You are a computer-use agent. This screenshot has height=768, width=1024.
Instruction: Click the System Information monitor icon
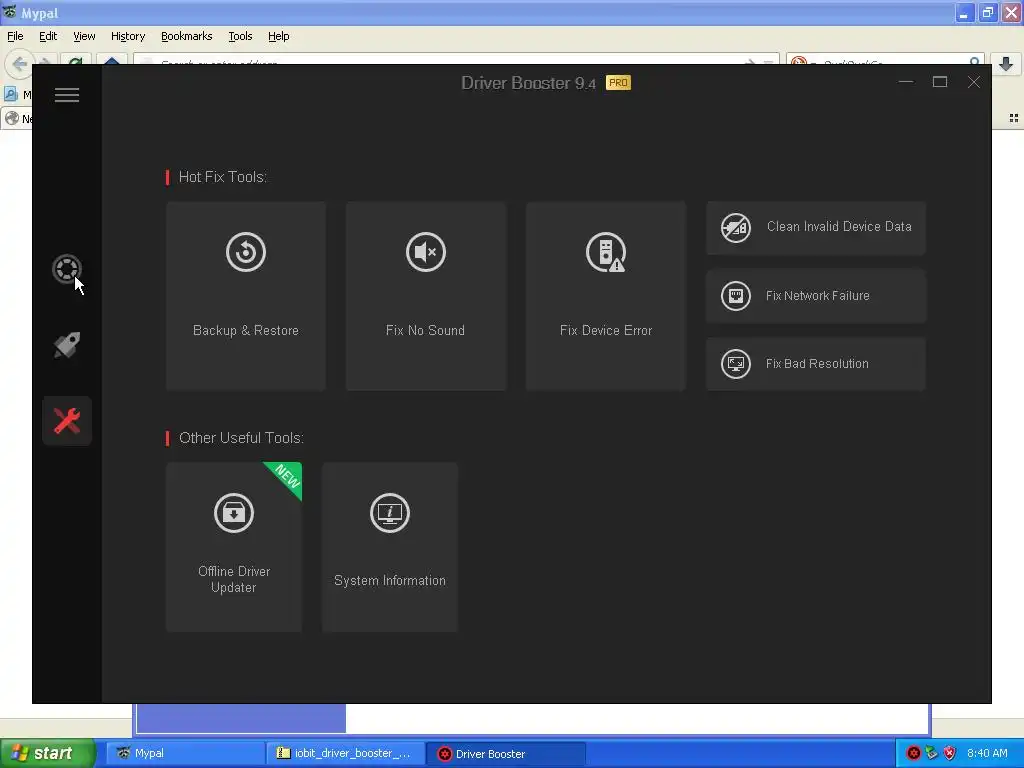[390, 513]
